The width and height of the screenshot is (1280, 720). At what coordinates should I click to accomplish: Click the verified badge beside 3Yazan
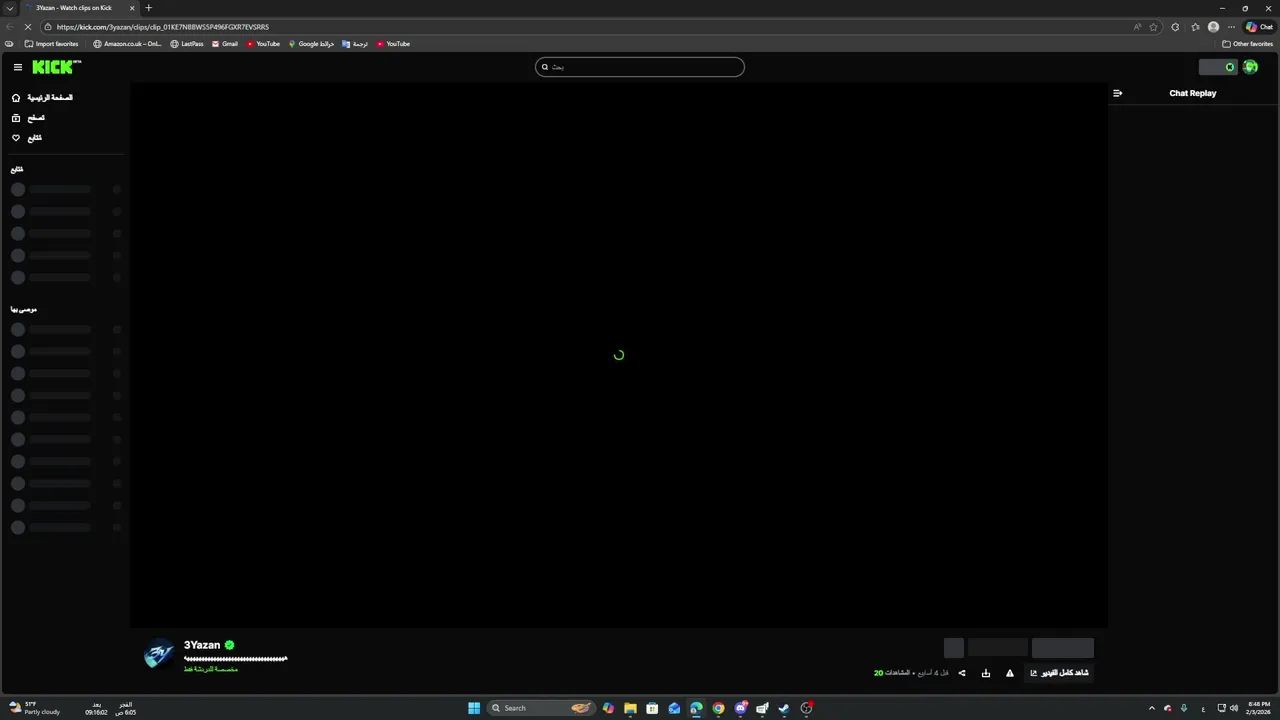click(229, 645)
